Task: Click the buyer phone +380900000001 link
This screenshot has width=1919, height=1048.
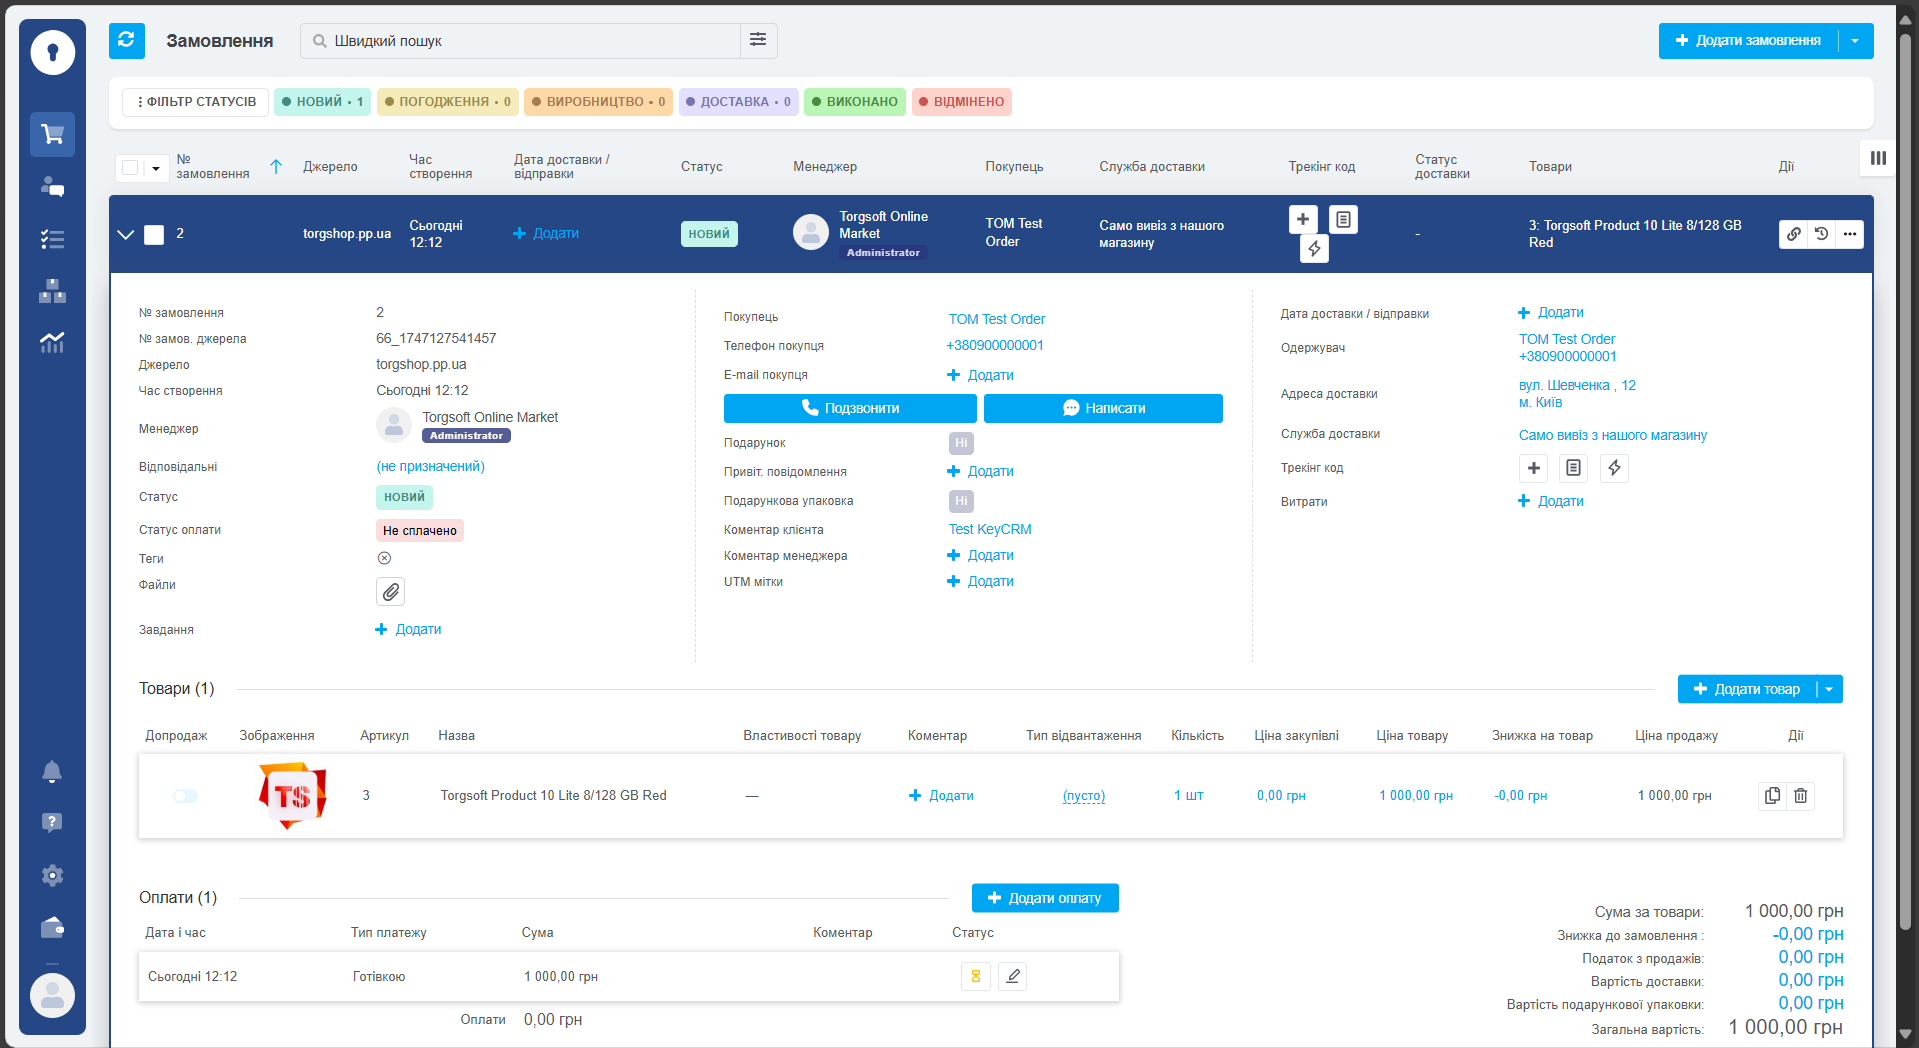Action: [995, 345]
